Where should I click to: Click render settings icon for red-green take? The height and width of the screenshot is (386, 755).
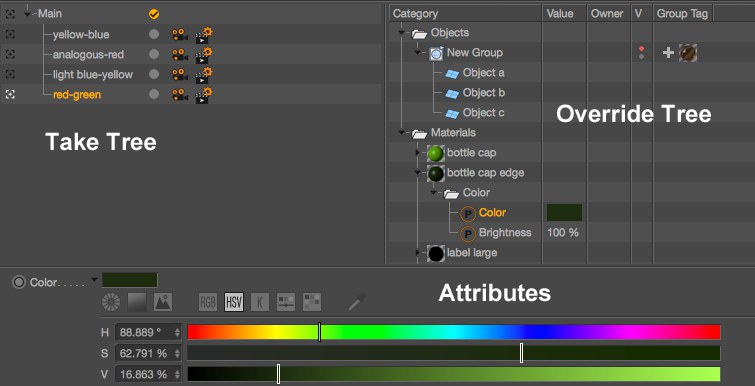[203, 95]
